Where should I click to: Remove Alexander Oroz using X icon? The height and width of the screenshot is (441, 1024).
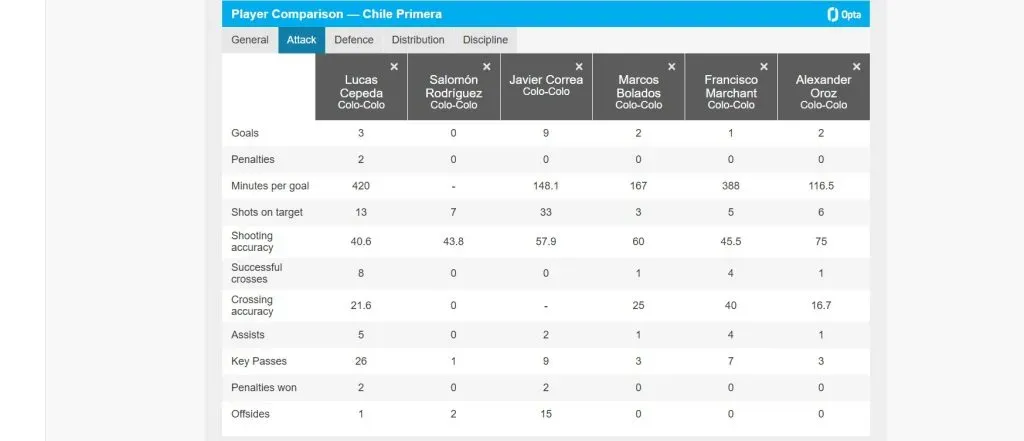857,67
